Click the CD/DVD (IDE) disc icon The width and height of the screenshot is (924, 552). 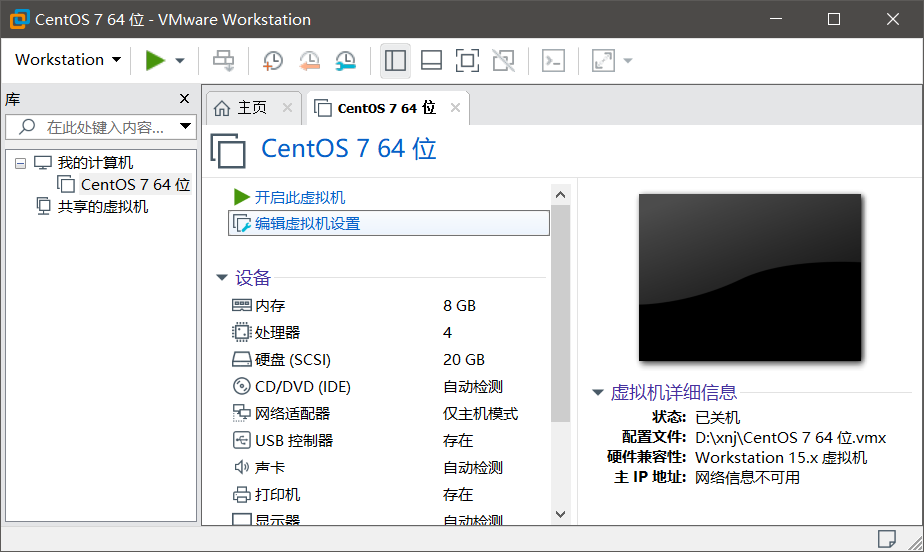pyautogui.click(x=242, y=386)
